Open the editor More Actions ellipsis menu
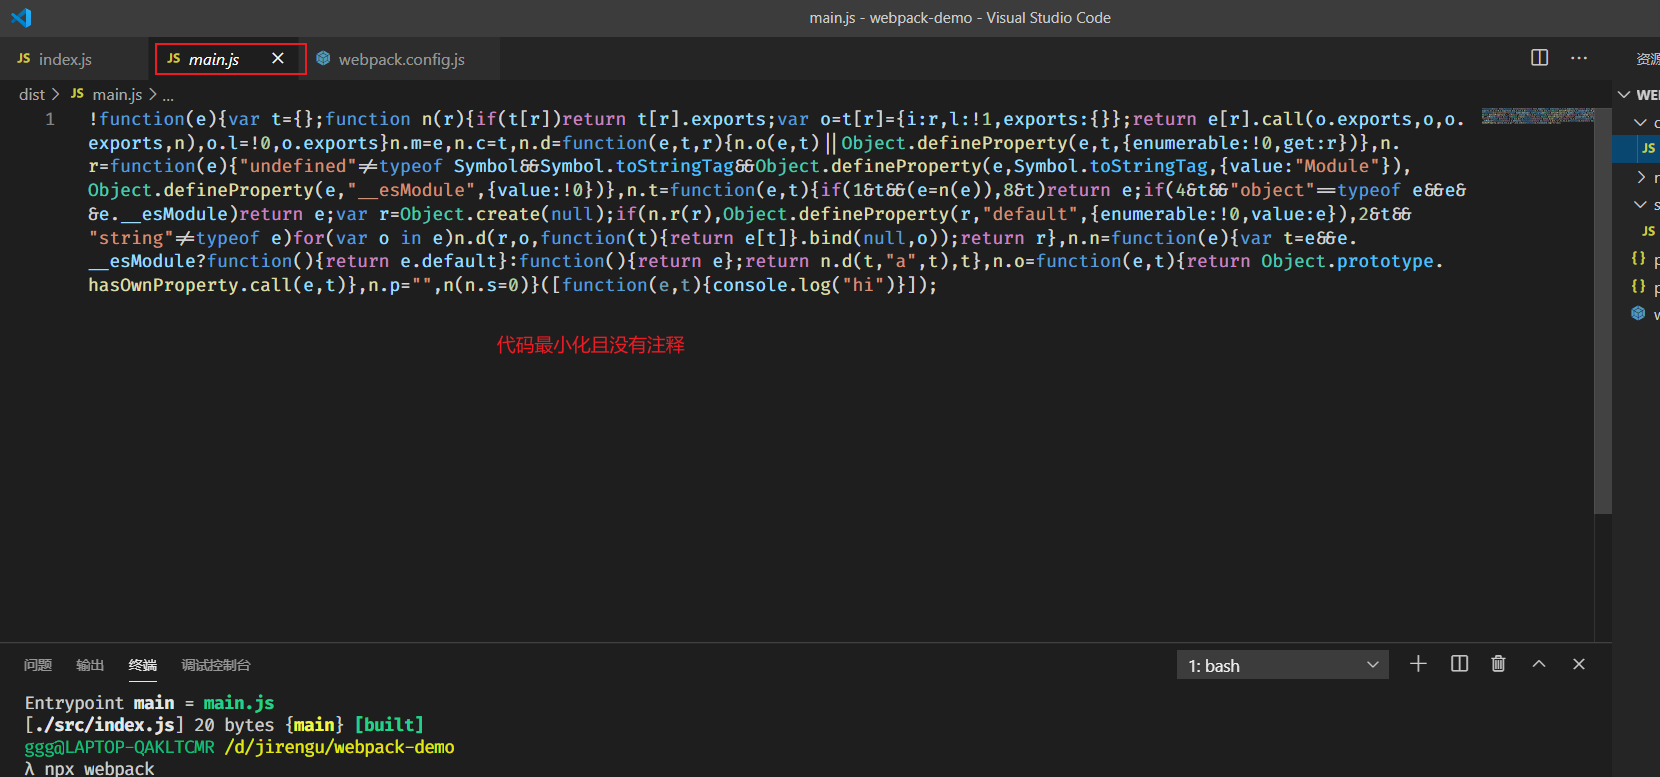 [1579, 58]
